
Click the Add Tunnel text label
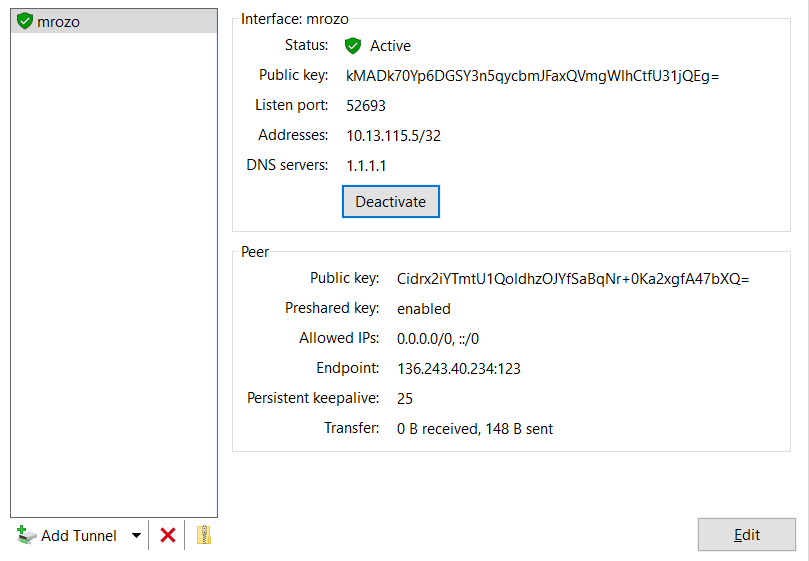[78, 536]
